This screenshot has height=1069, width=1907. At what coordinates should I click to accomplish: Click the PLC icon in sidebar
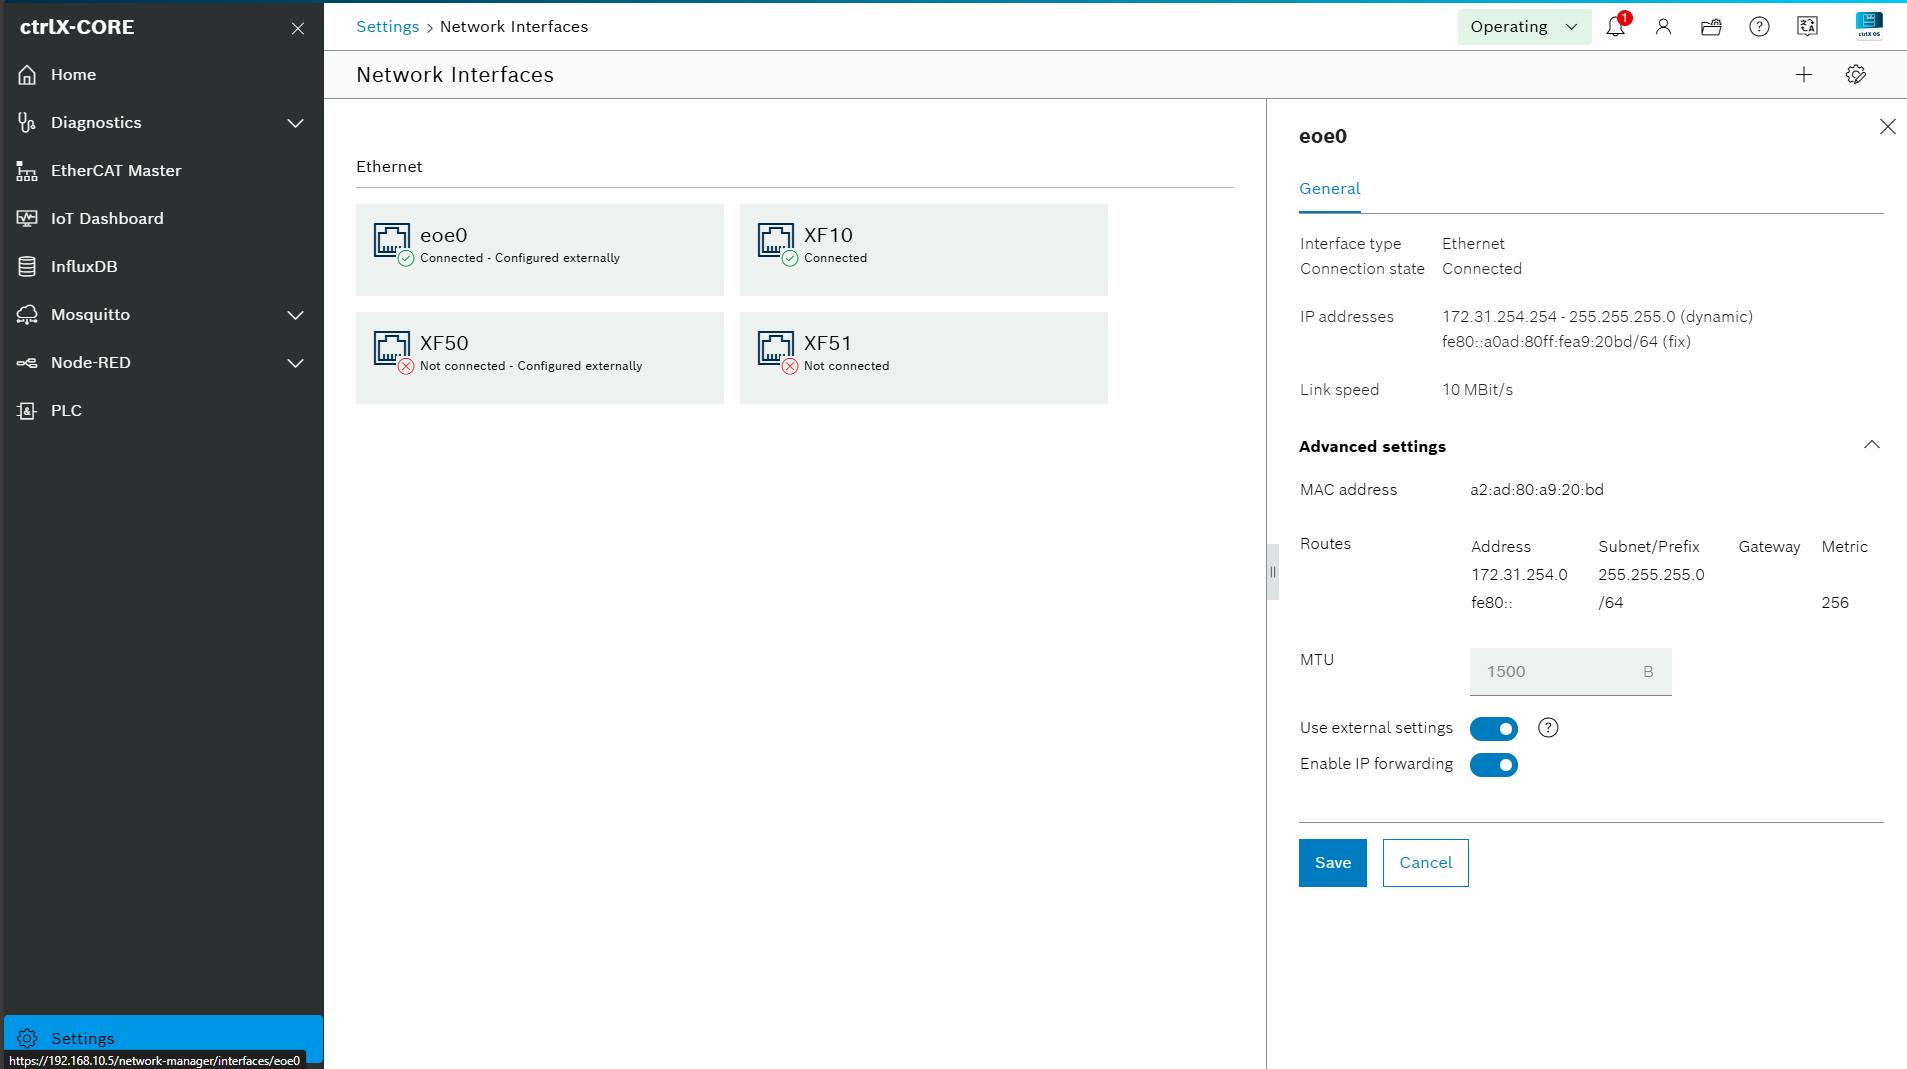click(x=27, y=411)
